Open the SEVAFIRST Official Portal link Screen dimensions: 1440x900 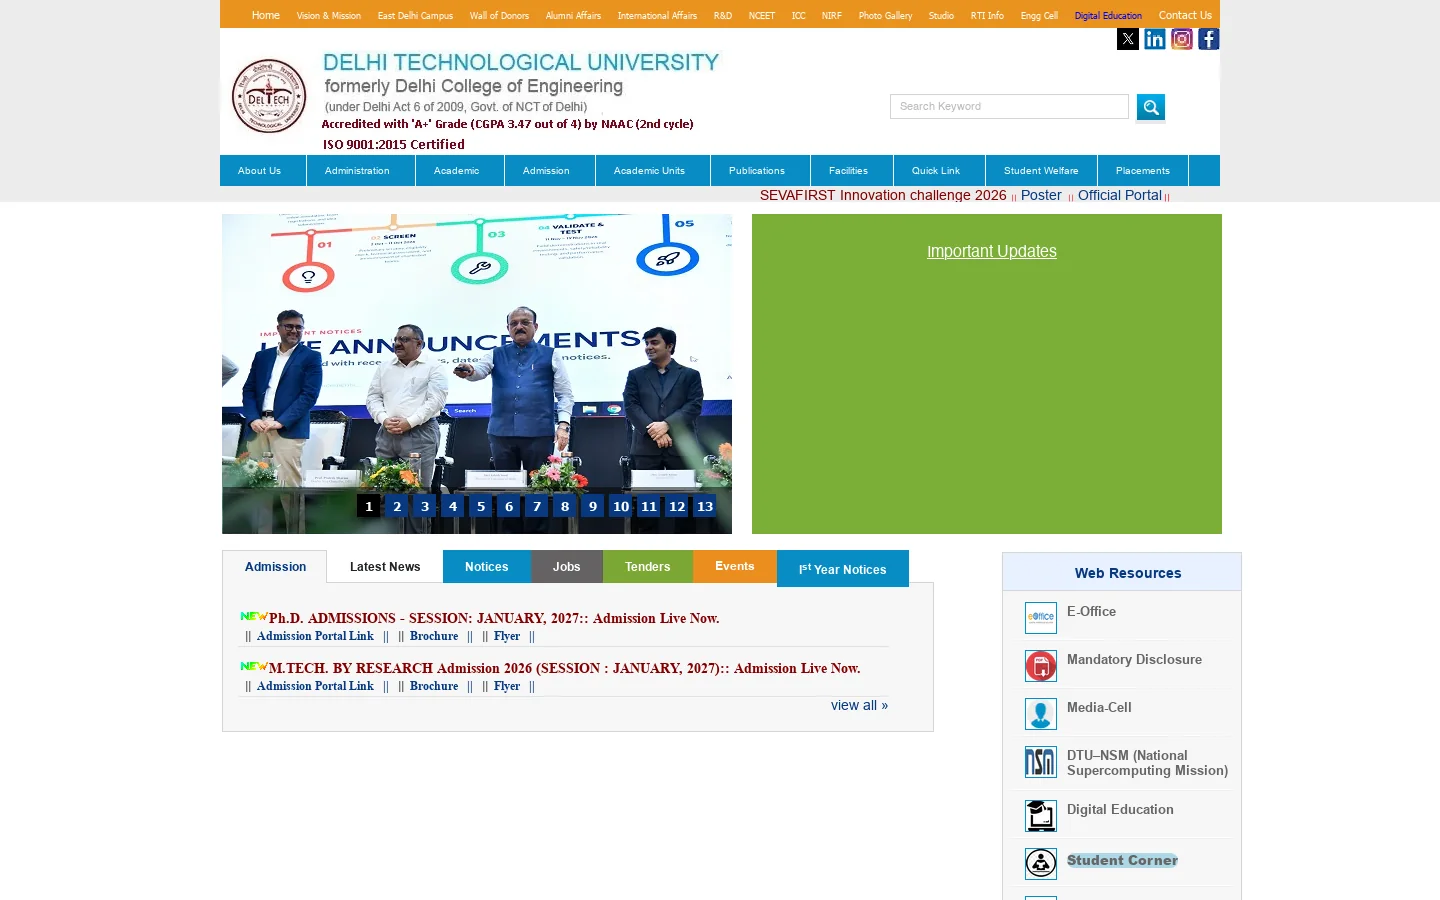[x=1120, y=195]
